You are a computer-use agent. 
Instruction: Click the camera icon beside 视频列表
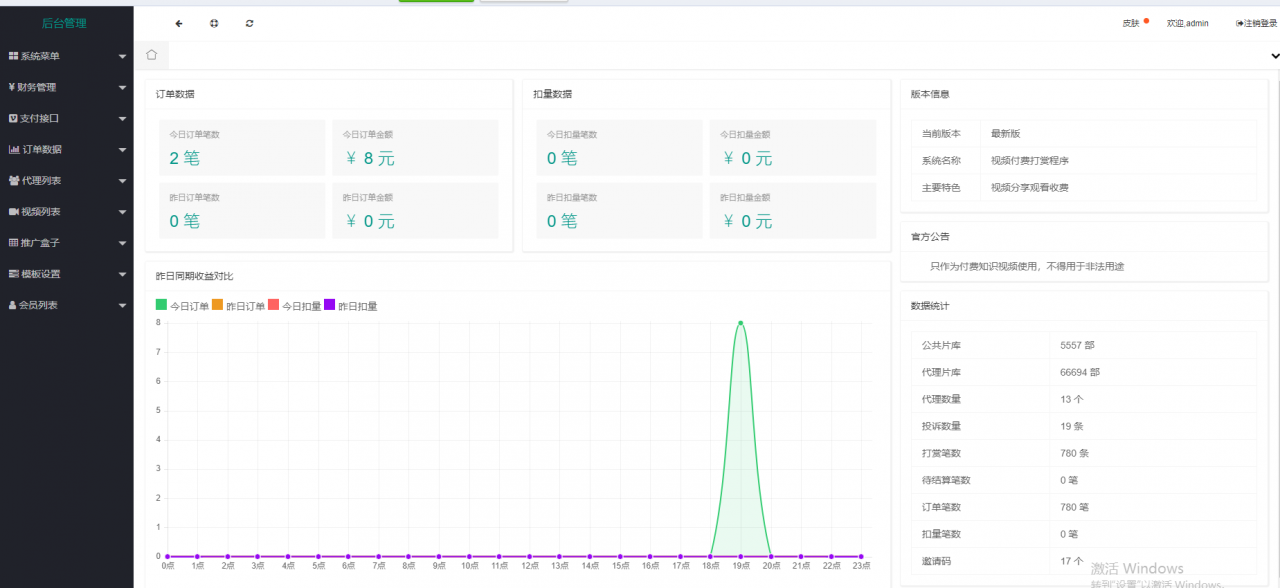point(14,211)
